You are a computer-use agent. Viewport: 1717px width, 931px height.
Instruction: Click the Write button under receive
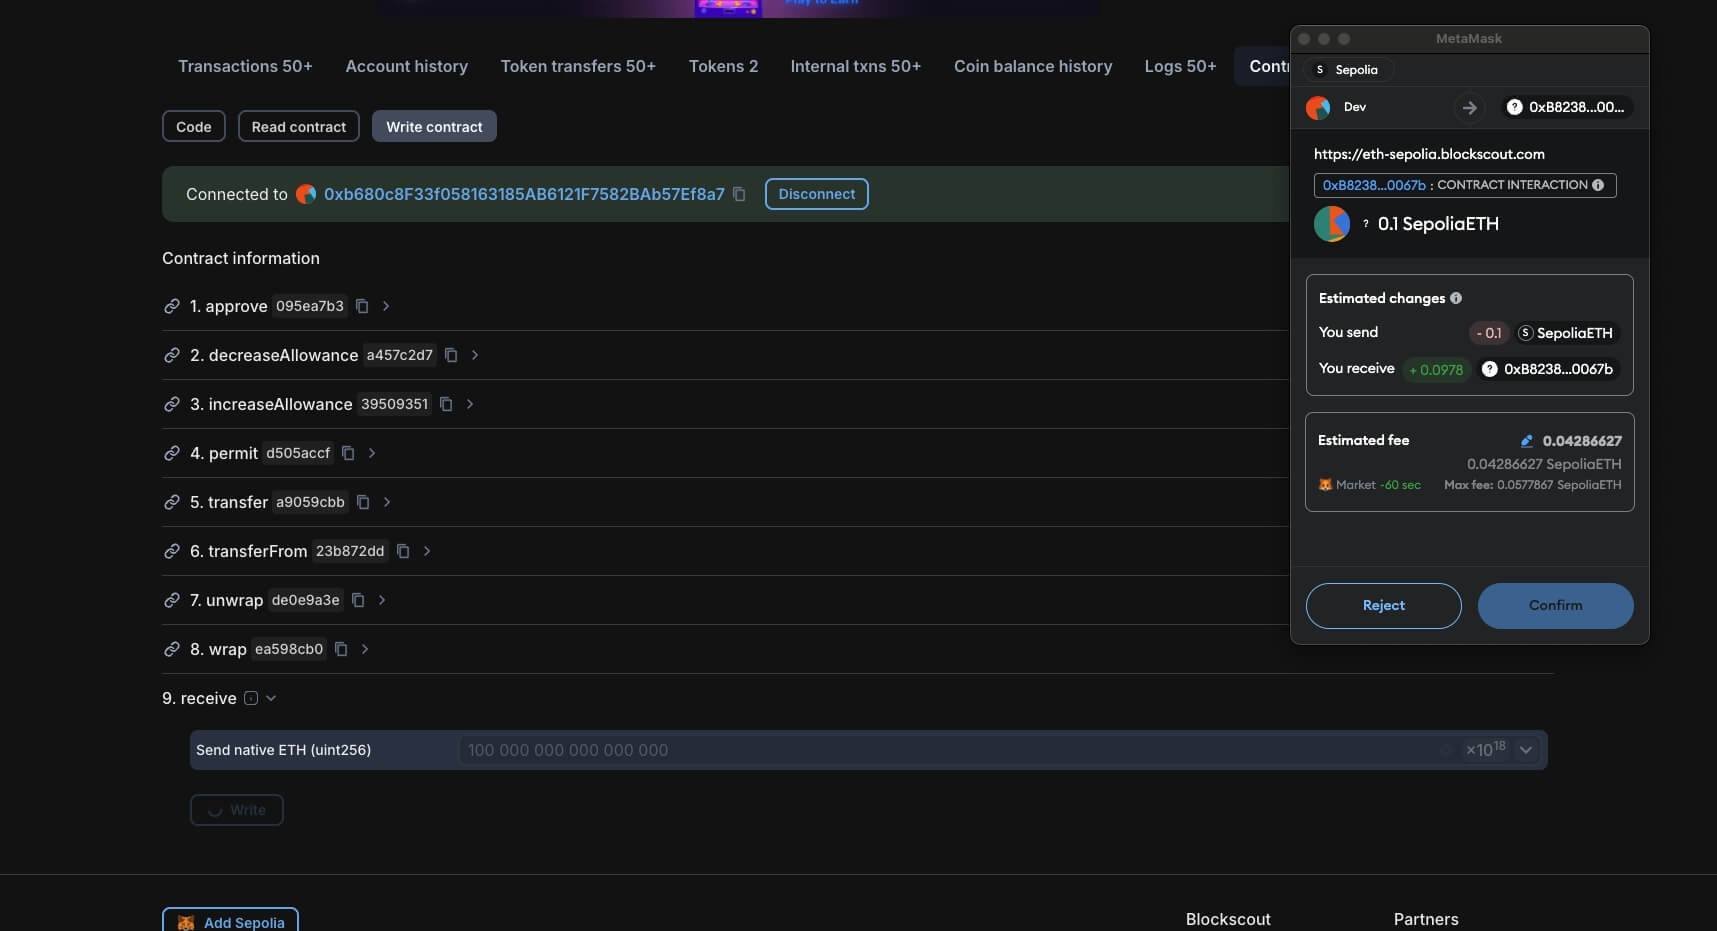point(237,810)
